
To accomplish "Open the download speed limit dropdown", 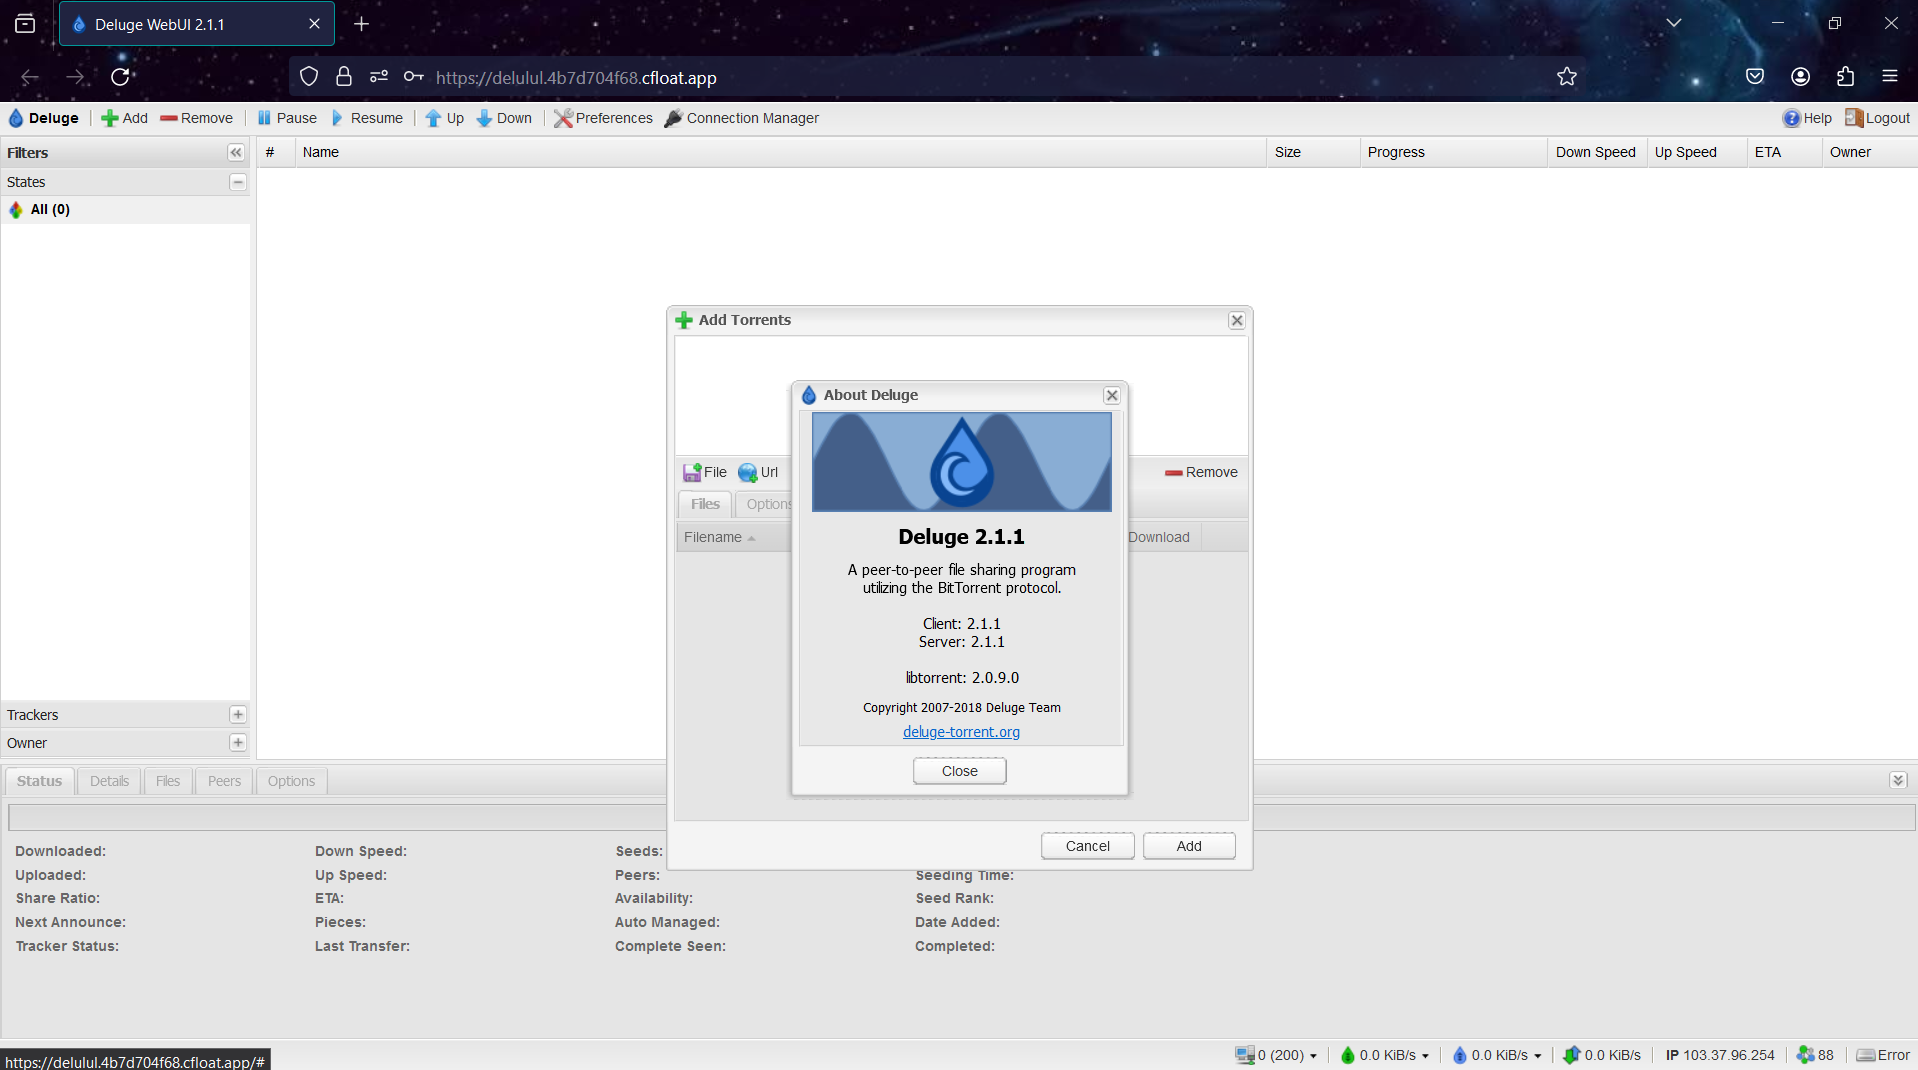I will 1385,1055.
